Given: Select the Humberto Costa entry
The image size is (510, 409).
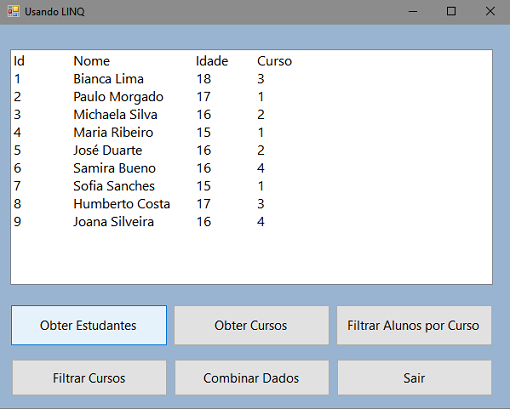Looking at the screenshot, I should click(251, 204).
